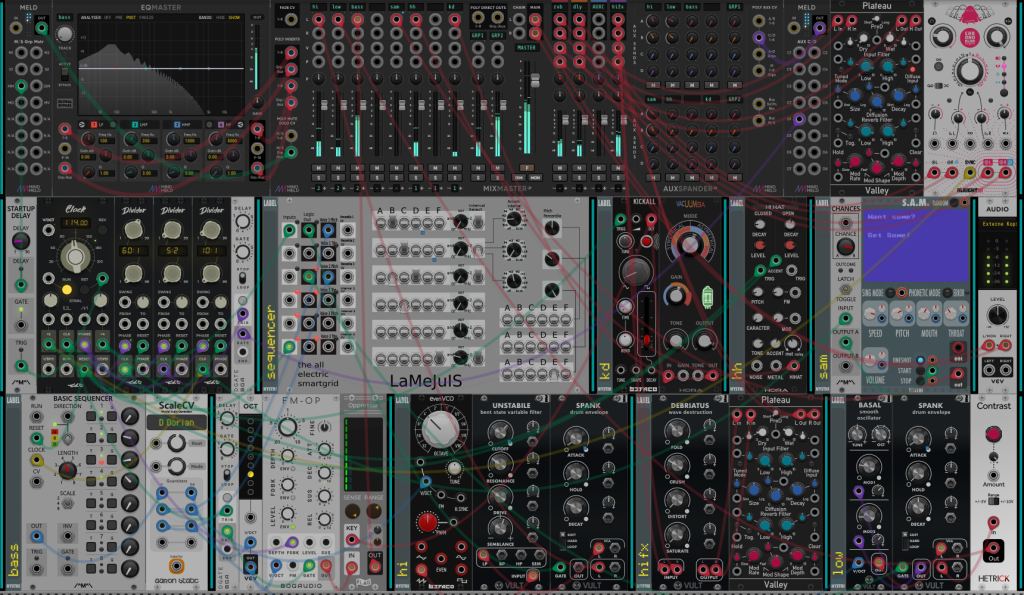The height and width of the screenshot is (595, 1024).
Task: Open the hifx aux label on MixMaster
Action: (618, 7)
